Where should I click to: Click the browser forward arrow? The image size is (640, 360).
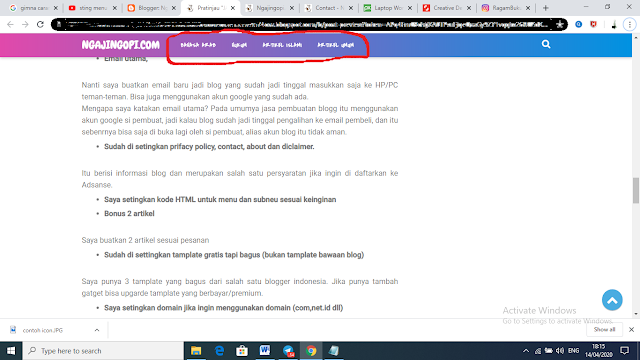[25, 24]
